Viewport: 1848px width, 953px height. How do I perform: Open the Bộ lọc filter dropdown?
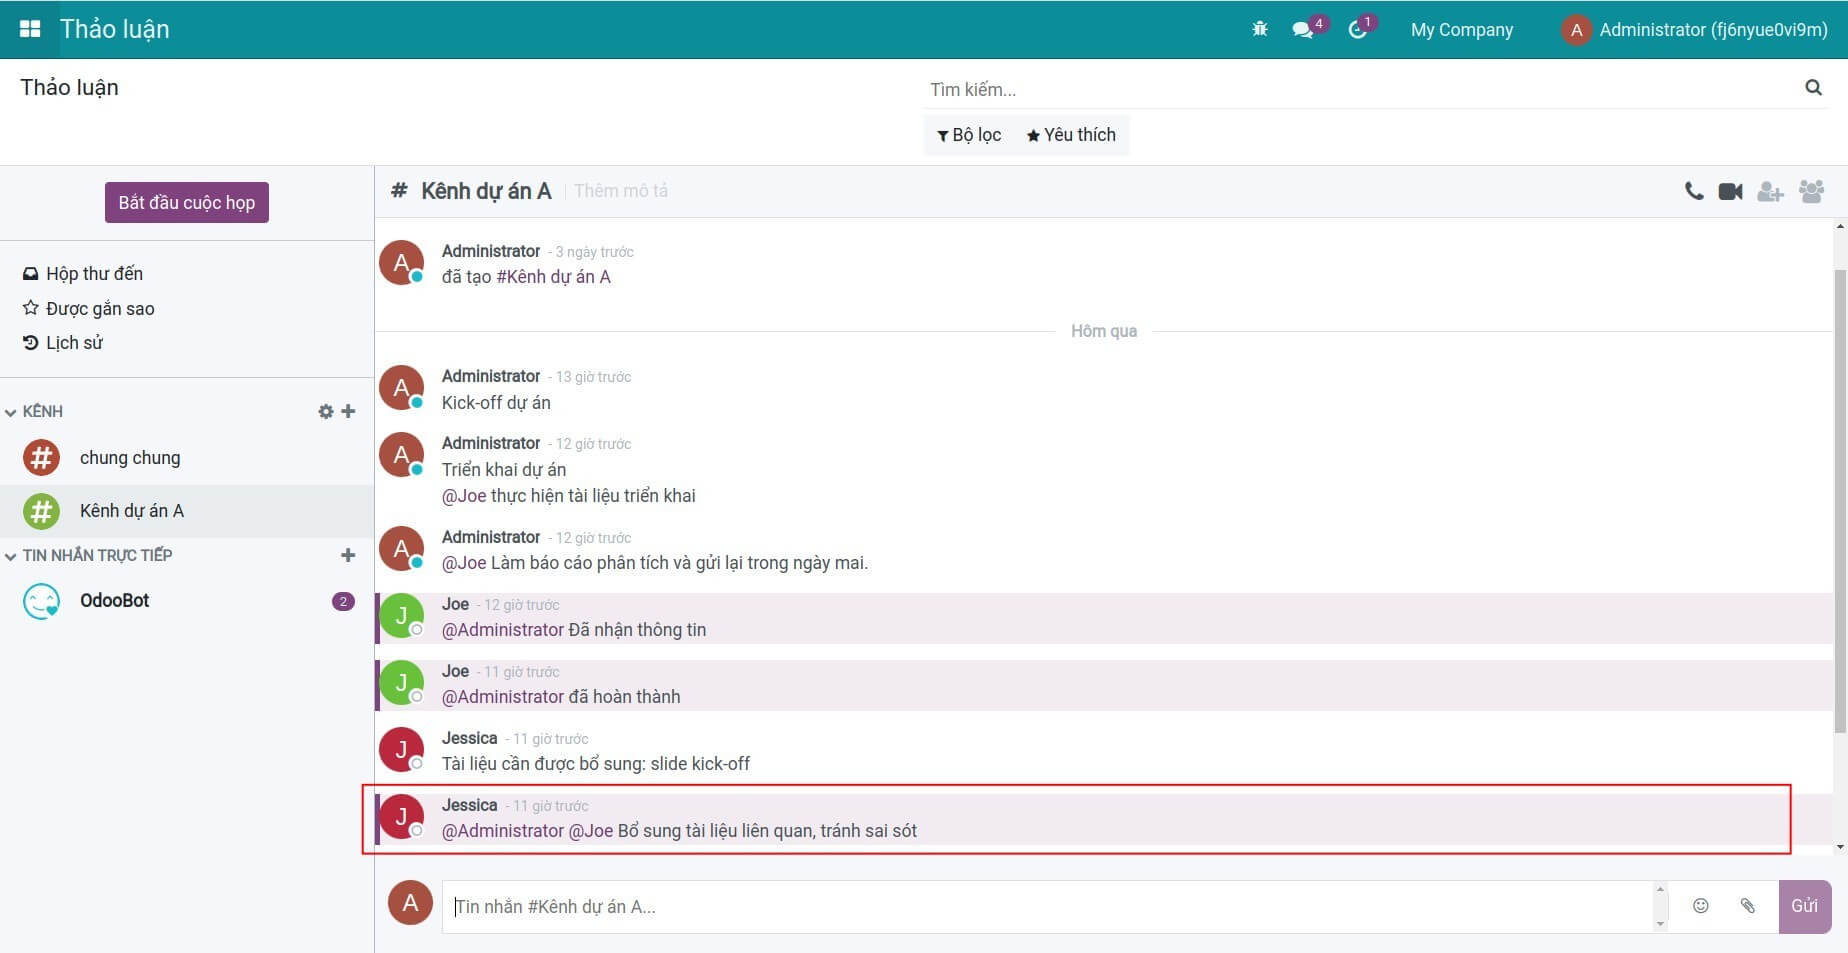pos(969,135)
